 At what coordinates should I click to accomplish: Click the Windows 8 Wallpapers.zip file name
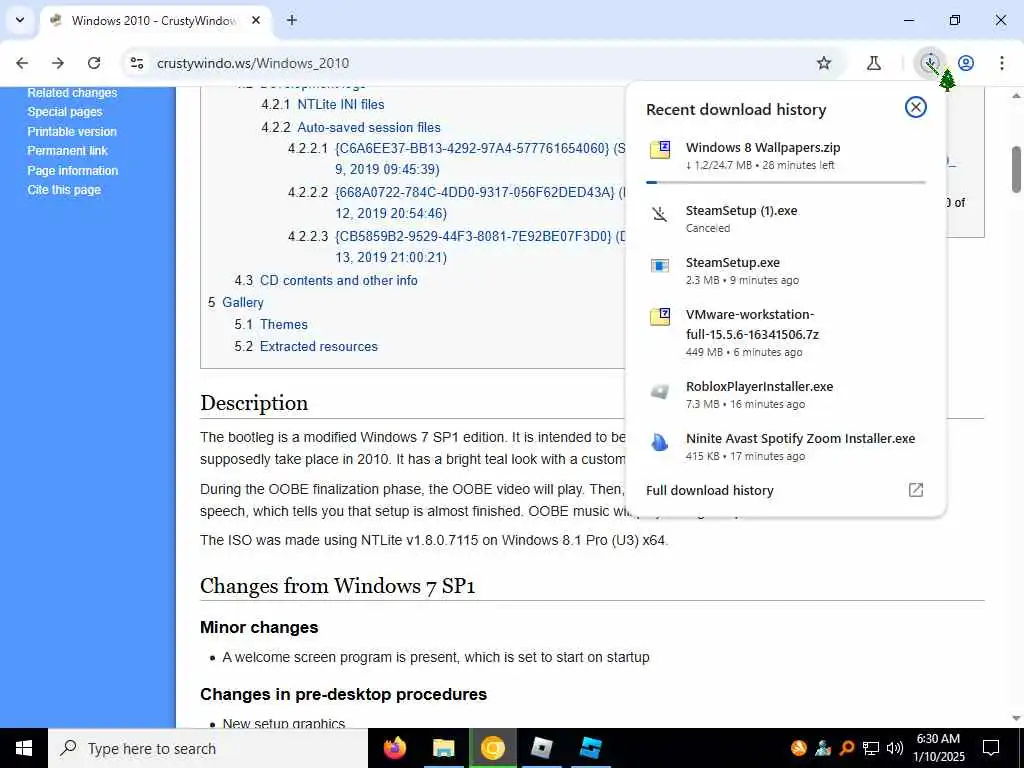763,148
